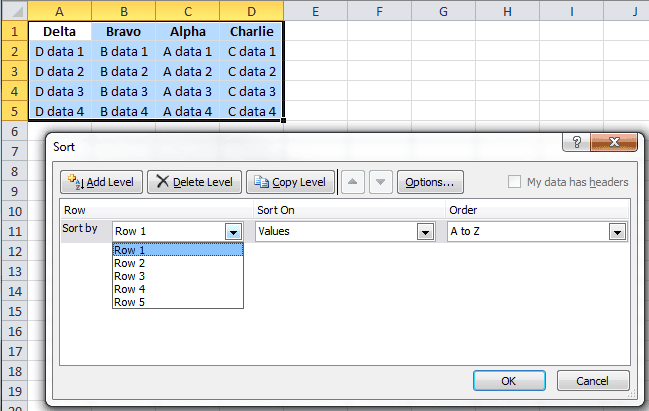Select row 12 header

(x=15, y=251)
